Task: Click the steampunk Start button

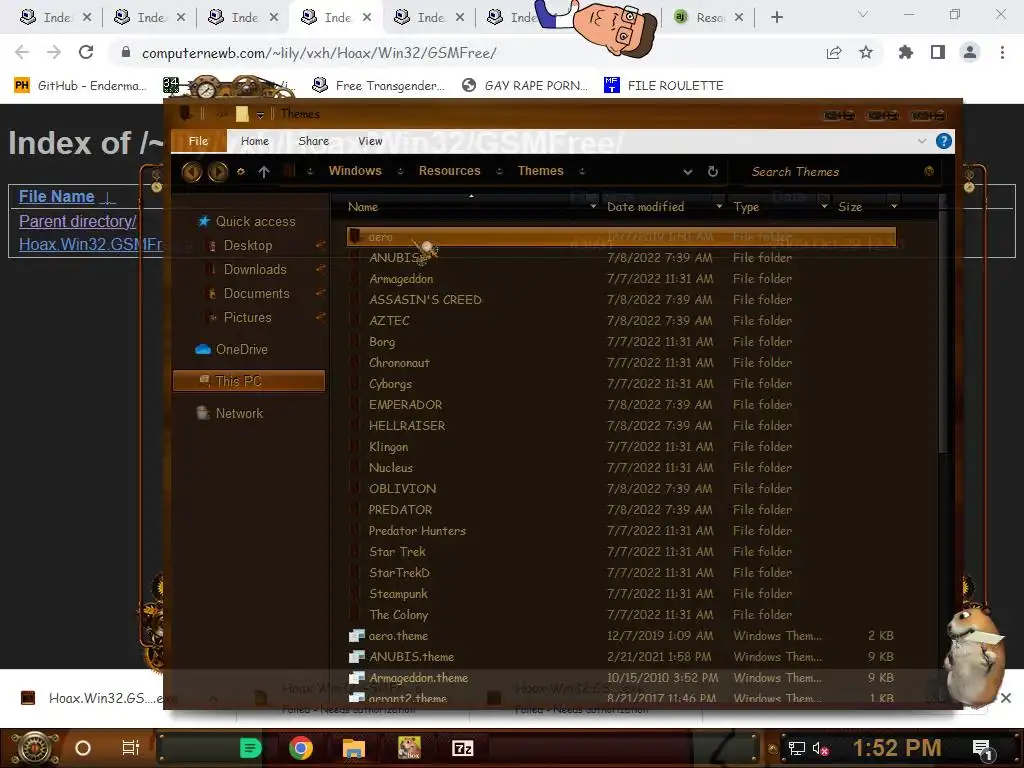Action: click(x=34, y=748)
